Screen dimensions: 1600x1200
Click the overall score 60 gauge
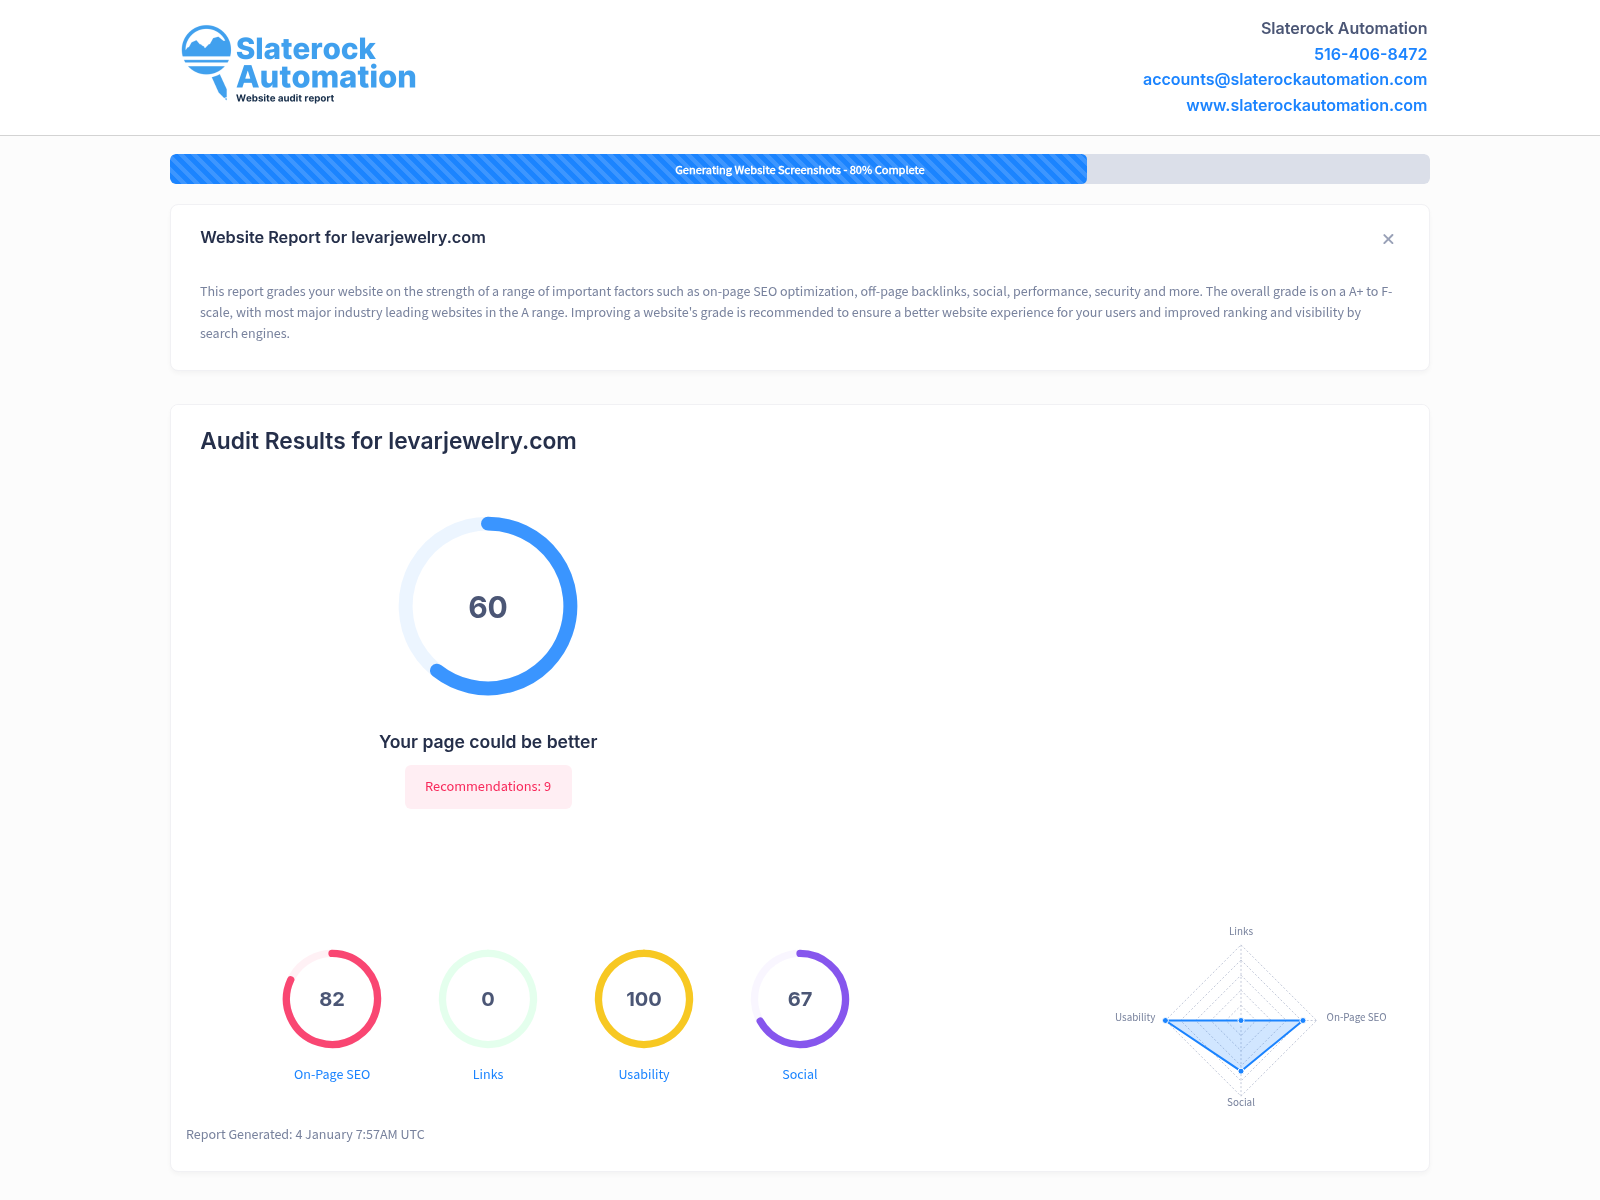488,606
